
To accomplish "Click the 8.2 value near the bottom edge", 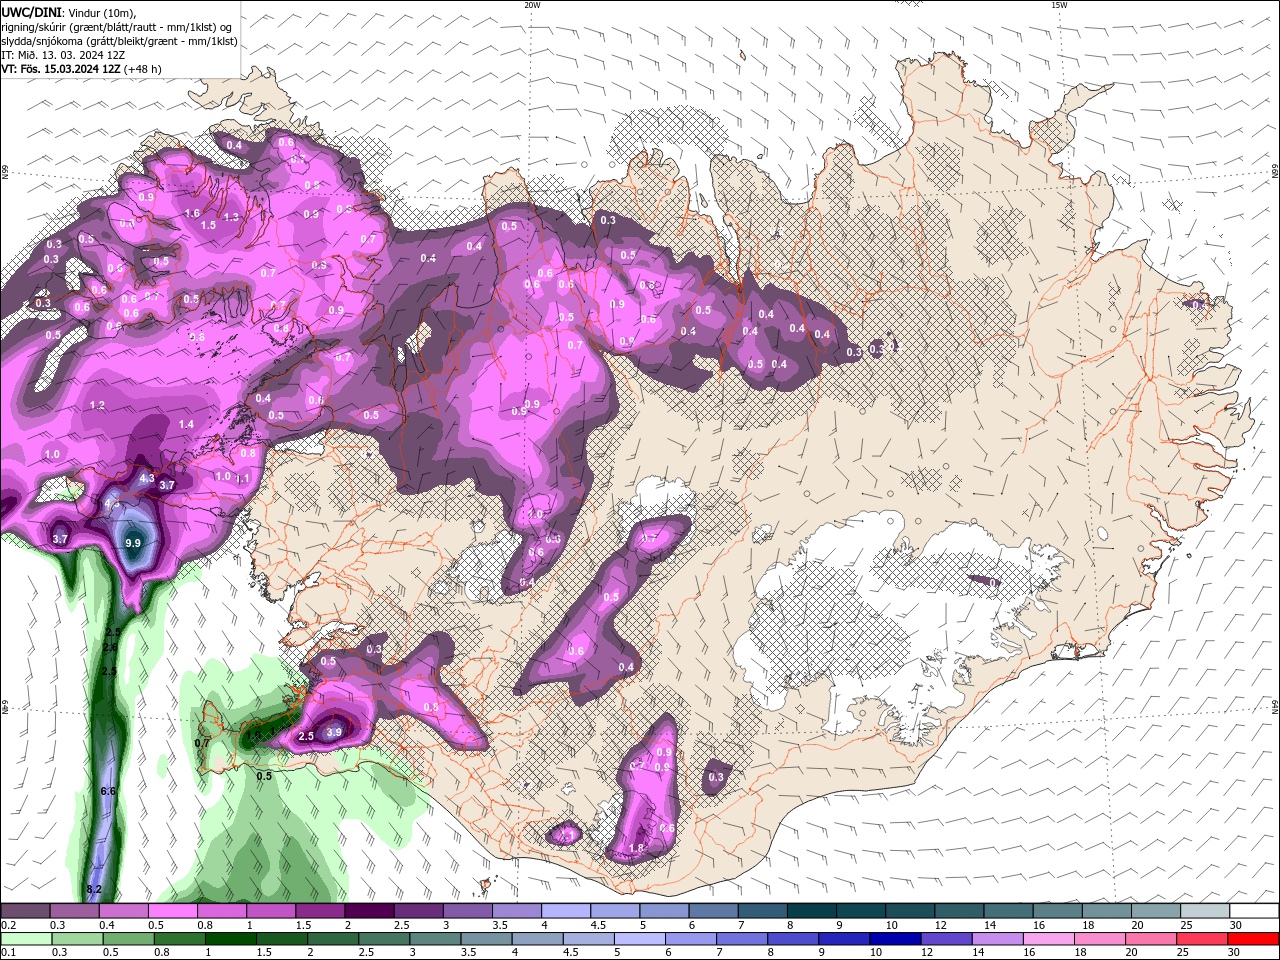I will pyautogui.click(x=94, y=889).
